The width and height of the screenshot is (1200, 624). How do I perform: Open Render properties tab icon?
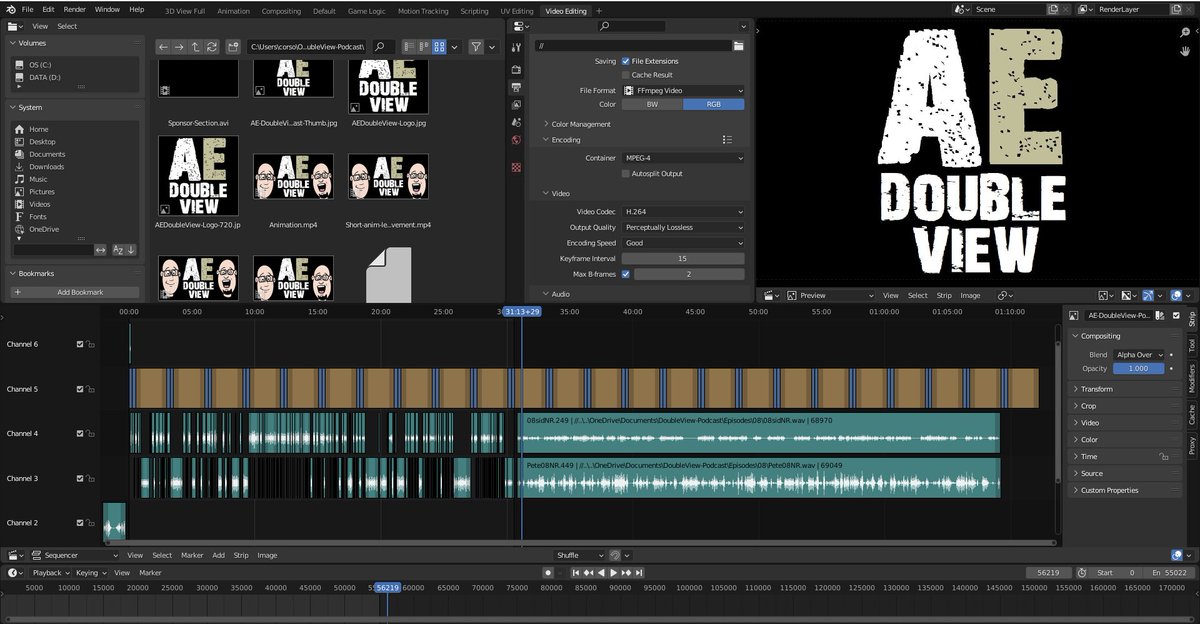point(516,70)
